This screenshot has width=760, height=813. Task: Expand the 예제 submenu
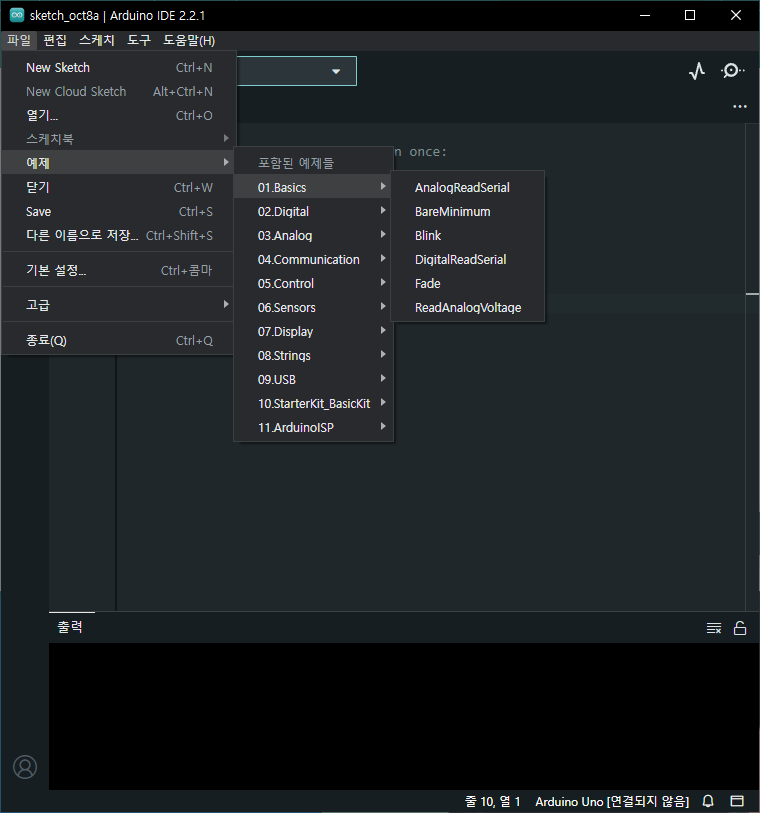click(x=119, y=163)
